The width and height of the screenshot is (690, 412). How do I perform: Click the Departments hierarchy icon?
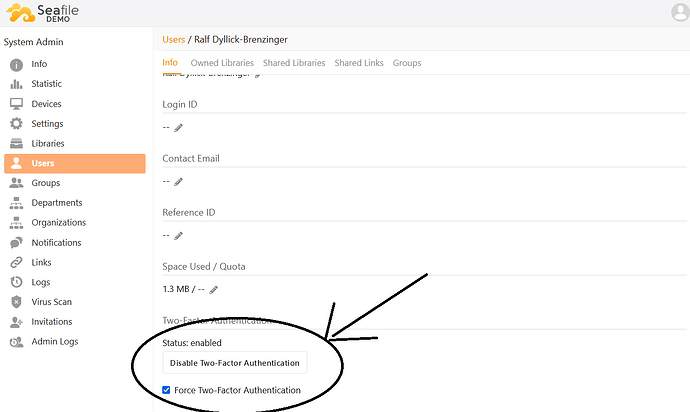click(x=16, y=203)
